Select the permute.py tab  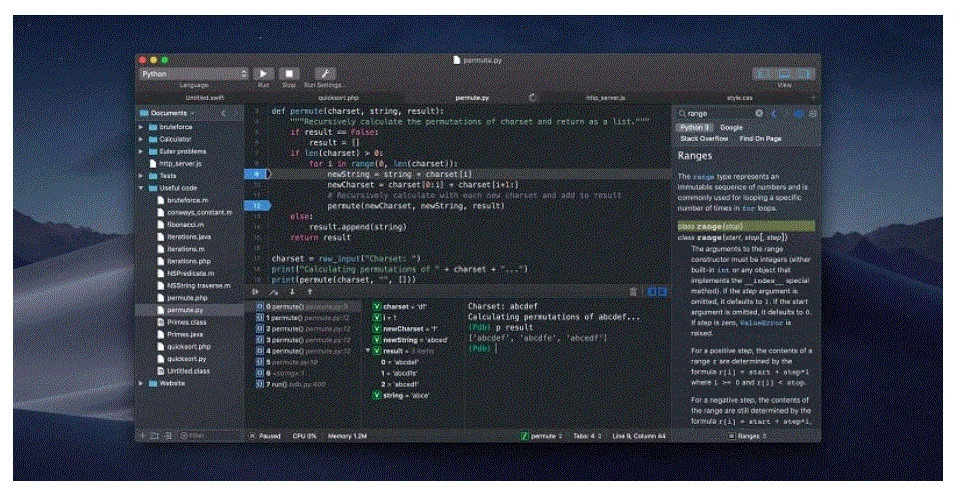(472, 98)
